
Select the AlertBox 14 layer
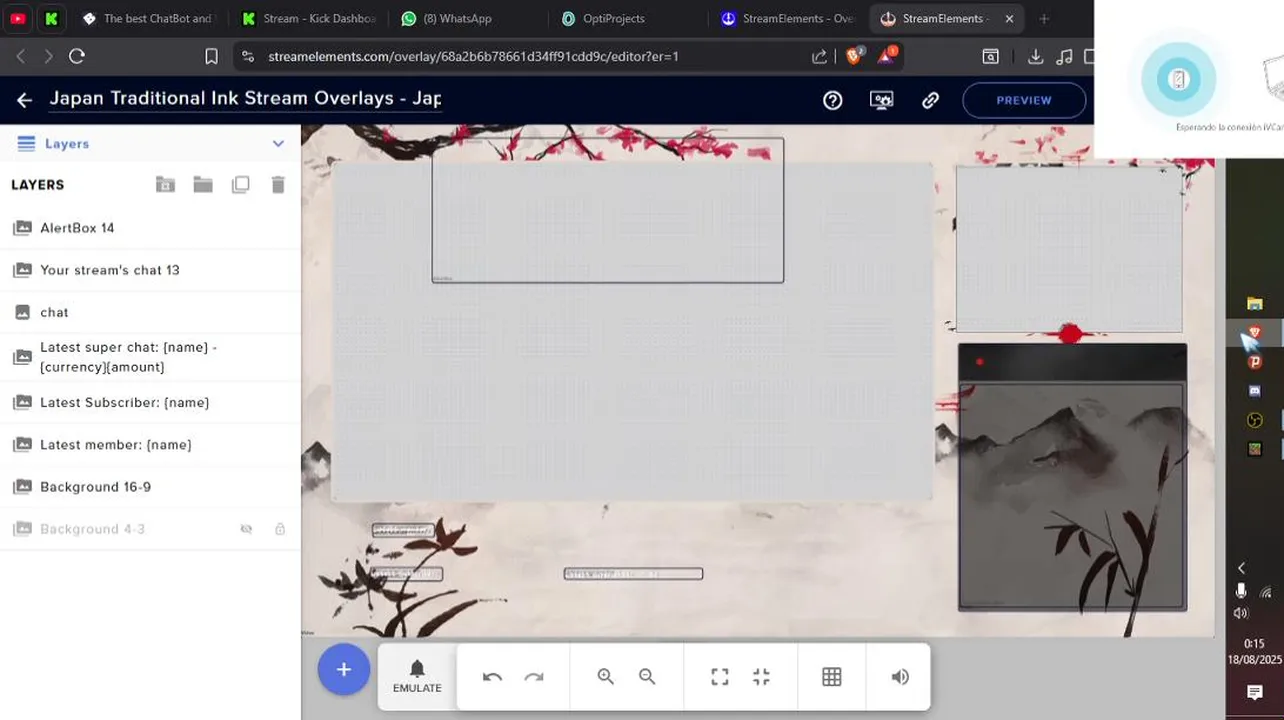[x=150, y=228]
